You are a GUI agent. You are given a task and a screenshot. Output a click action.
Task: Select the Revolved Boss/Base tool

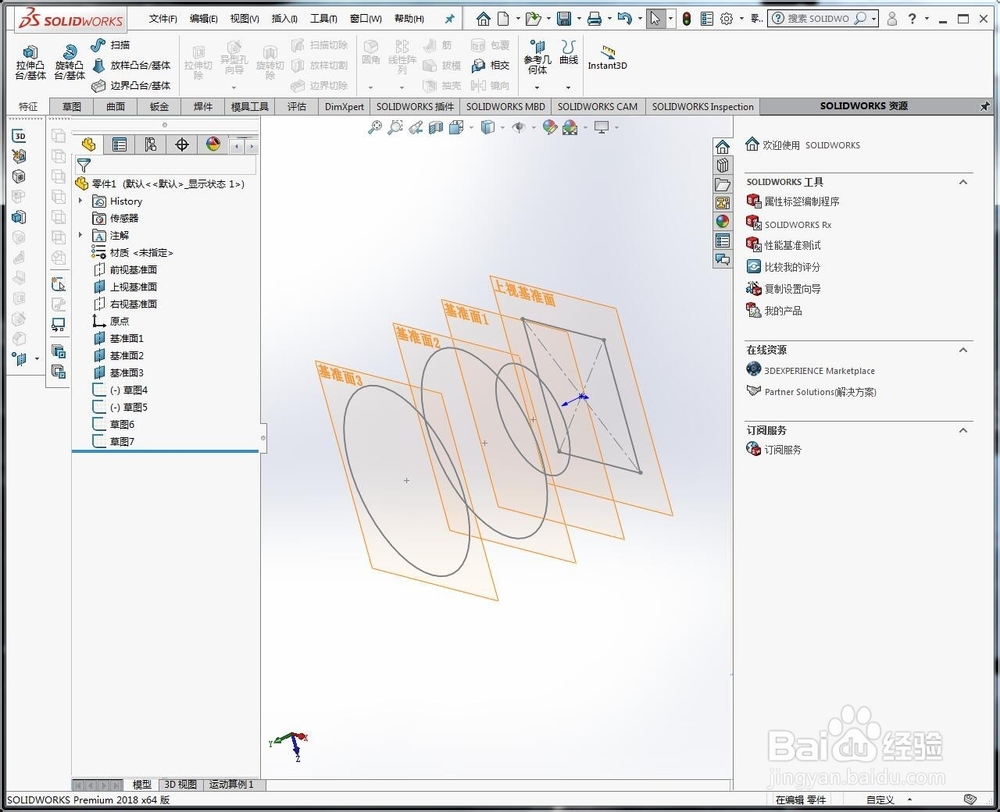(x=69, y=62)
